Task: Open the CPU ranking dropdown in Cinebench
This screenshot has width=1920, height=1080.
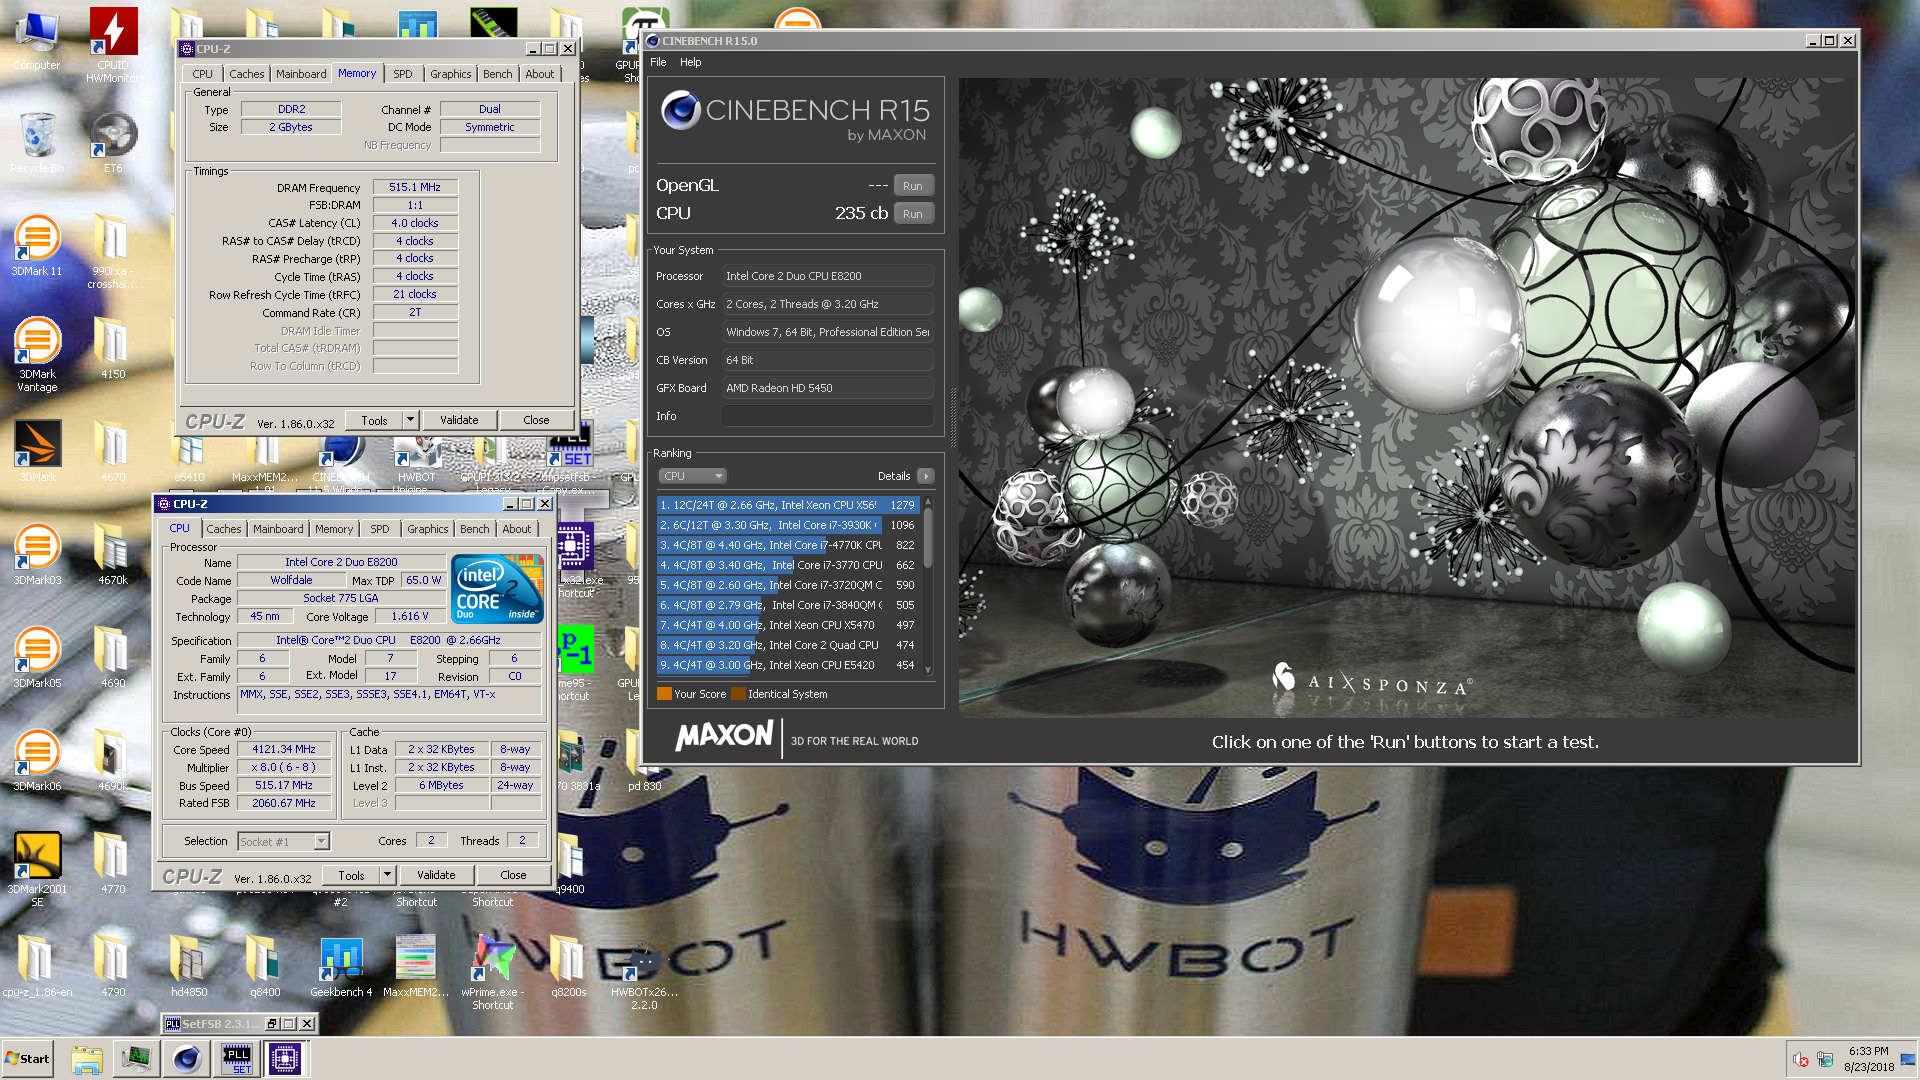Action: click(691, 476)
